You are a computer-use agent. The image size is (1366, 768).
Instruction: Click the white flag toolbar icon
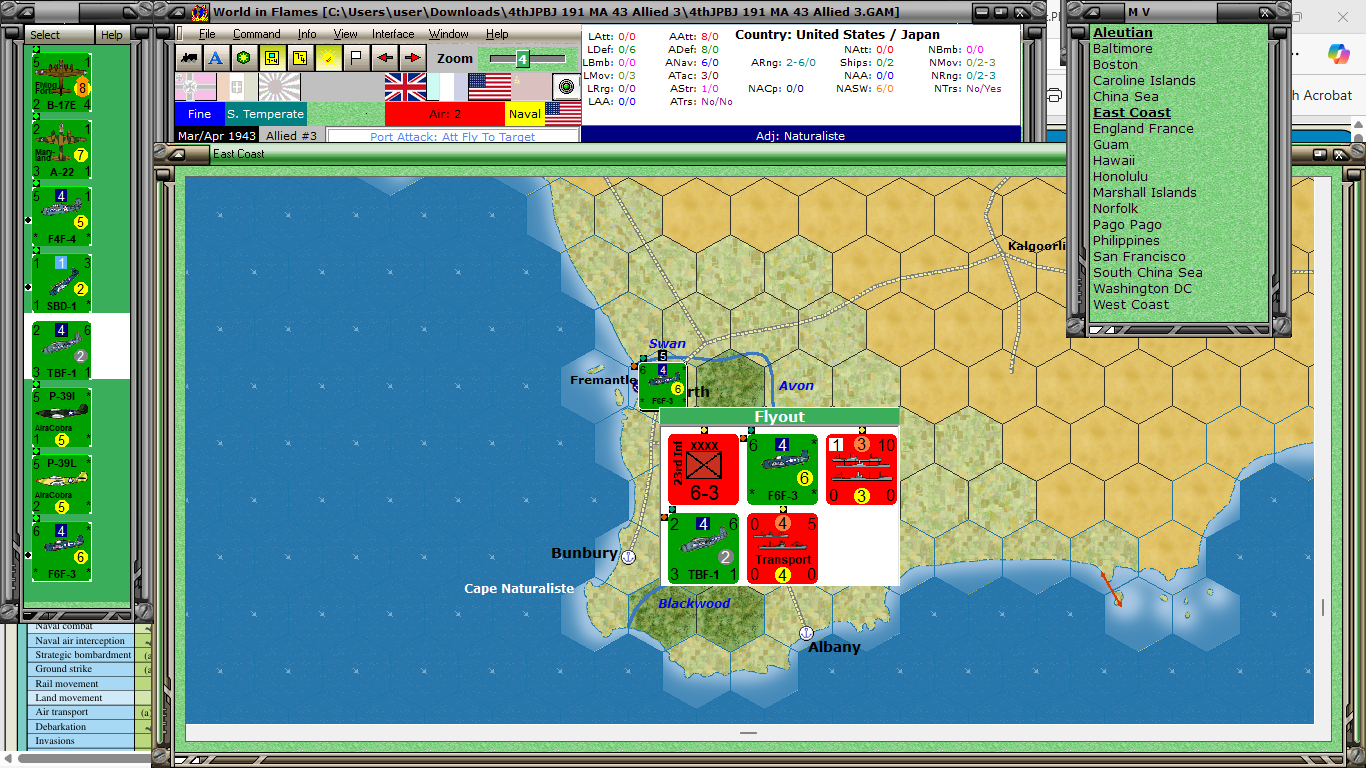click(355, 58)
